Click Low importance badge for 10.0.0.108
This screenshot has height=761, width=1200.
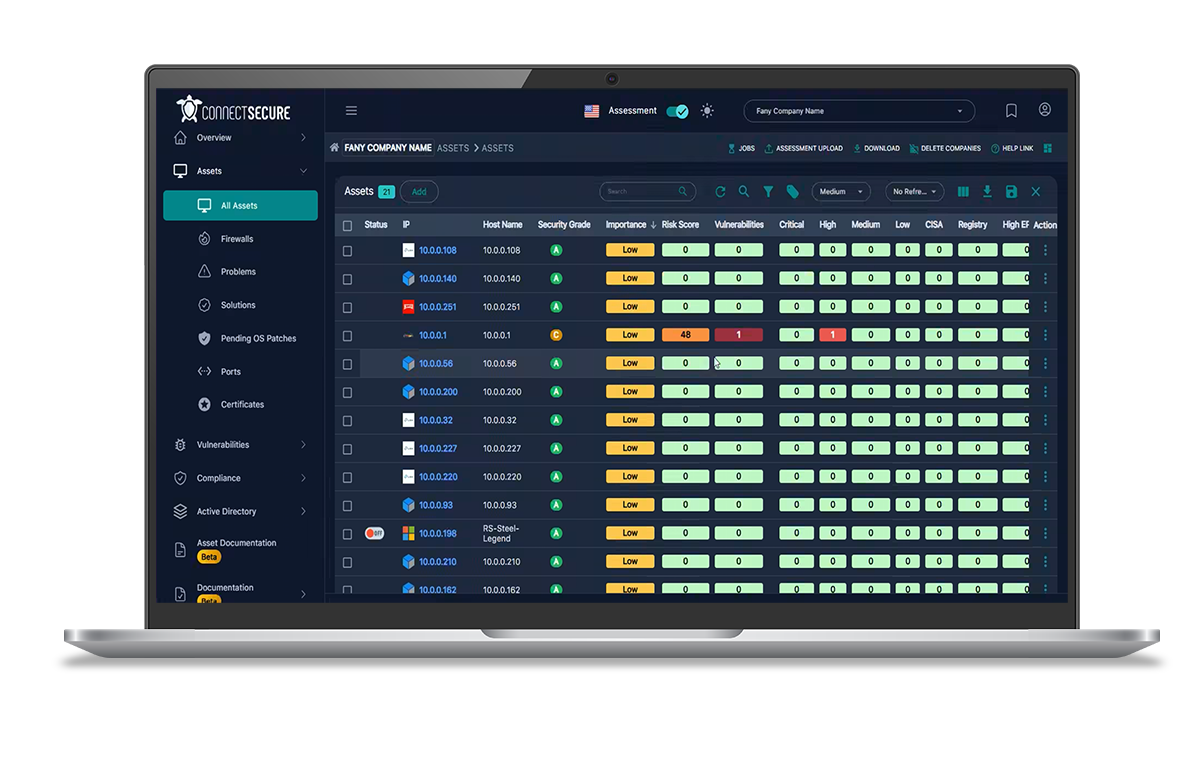tap(630, 250)
